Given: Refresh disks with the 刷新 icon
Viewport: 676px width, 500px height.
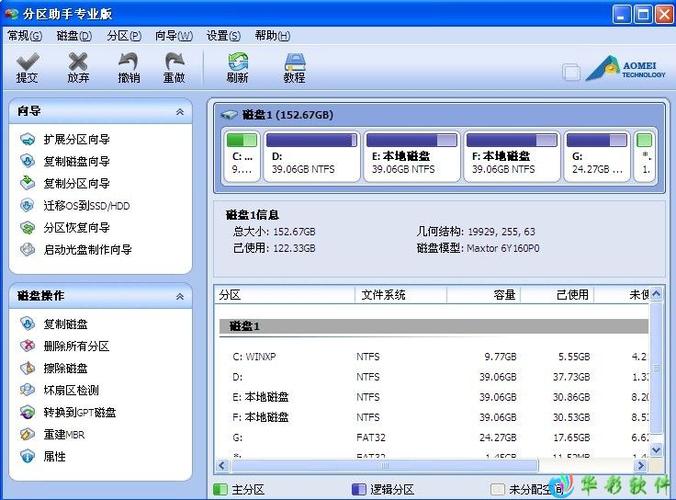Looking at the screenshot, I should click(237, 67).
